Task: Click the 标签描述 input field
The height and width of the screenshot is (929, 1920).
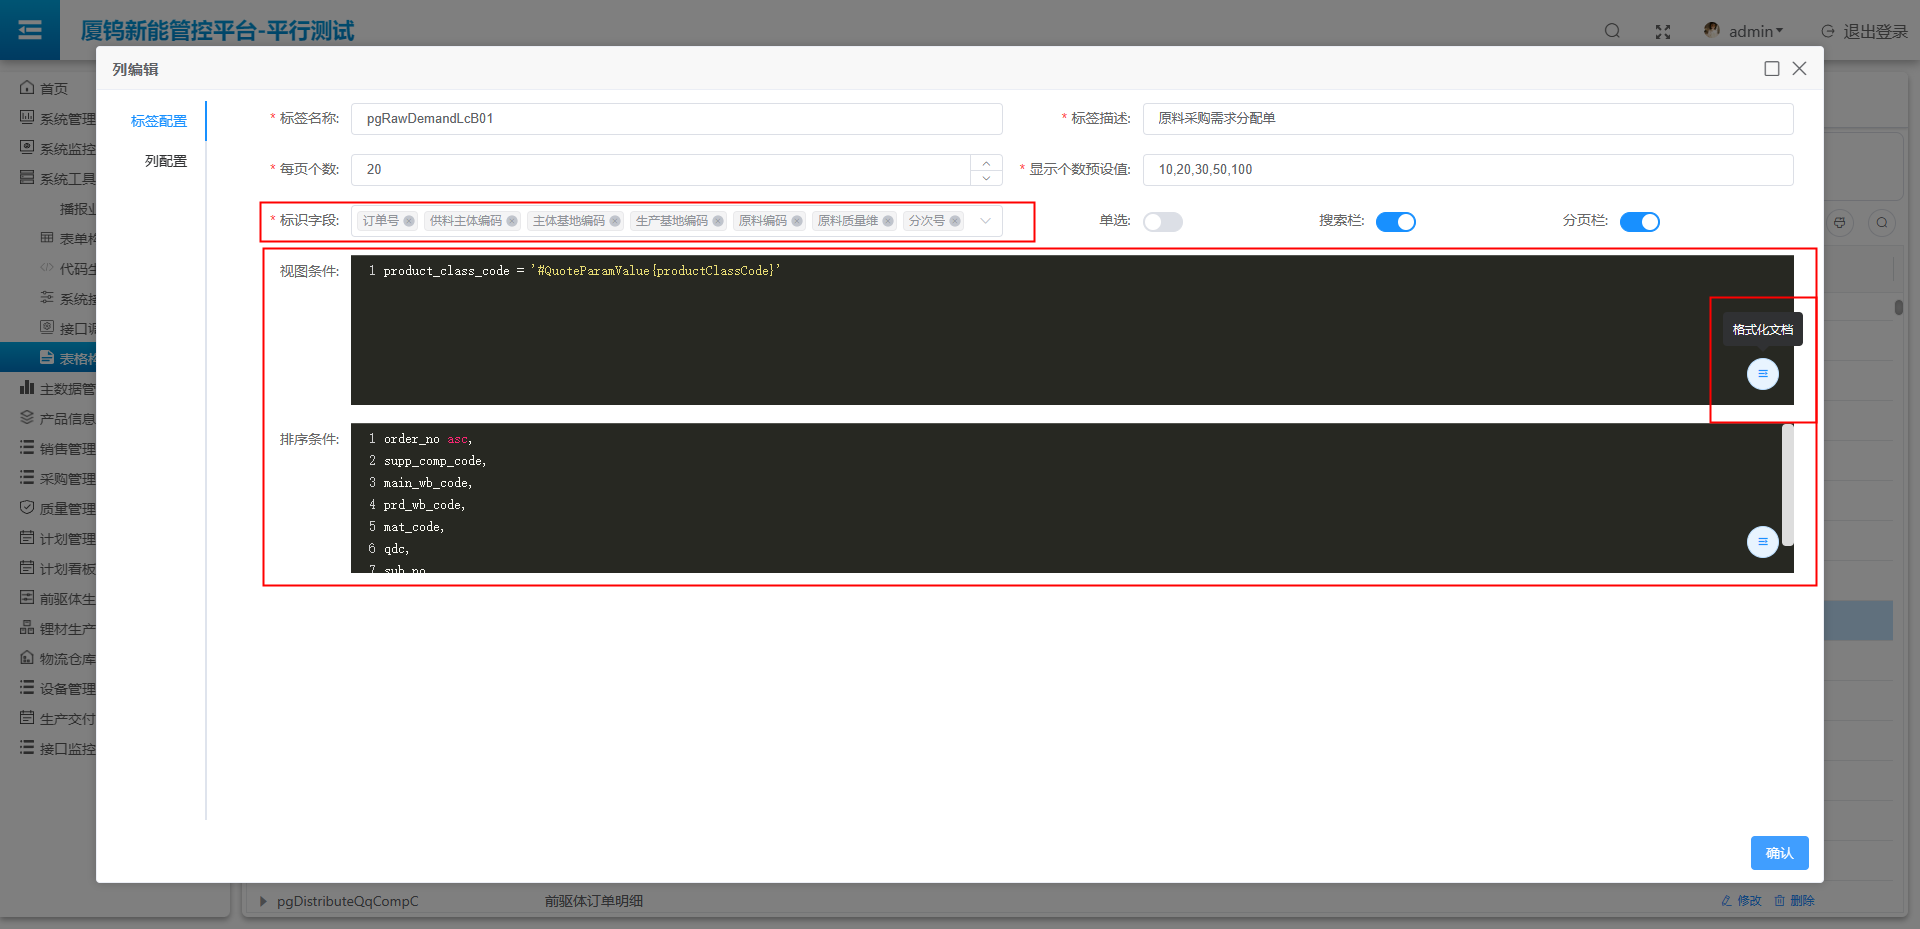Action: [x=1467, y=119]
